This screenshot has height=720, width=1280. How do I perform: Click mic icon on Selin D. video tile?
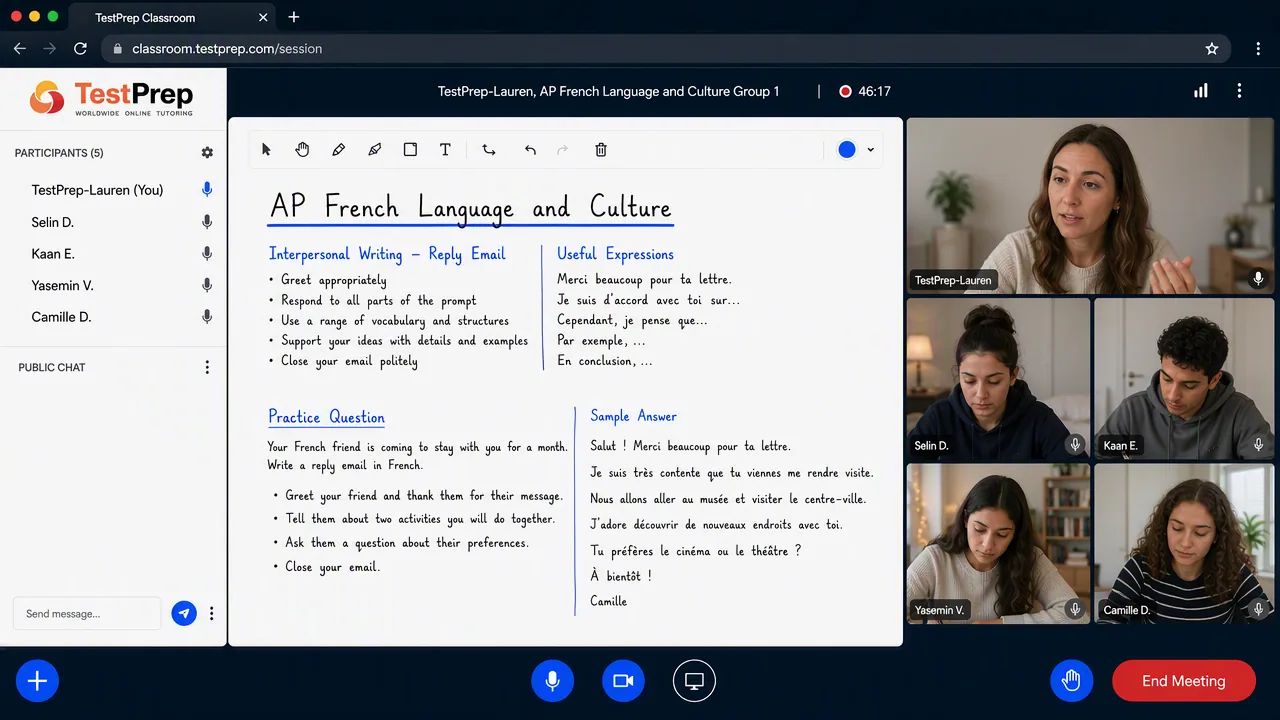1075,445
